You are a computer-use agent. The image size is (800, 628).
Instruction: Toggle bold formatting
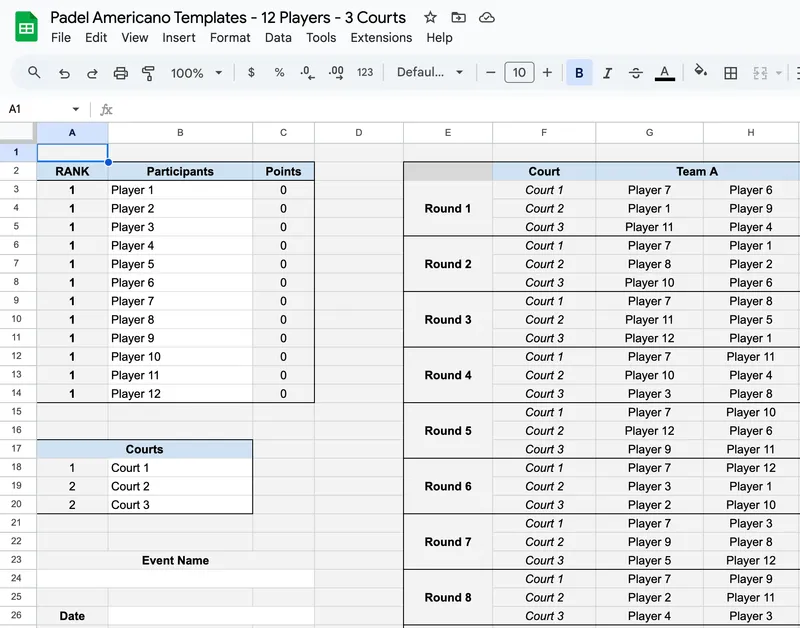point(579,73)
